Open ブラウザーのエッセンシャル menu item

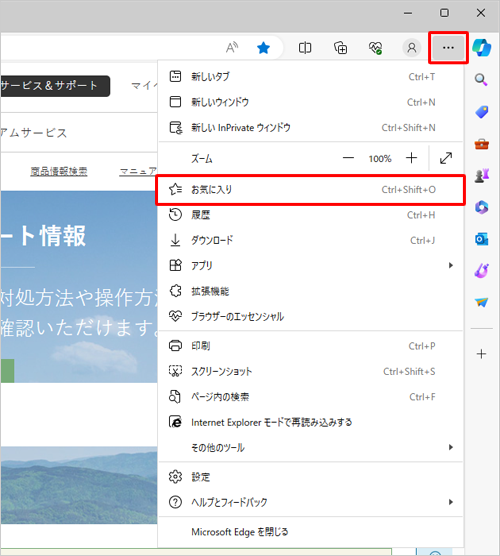pos(311,316)
